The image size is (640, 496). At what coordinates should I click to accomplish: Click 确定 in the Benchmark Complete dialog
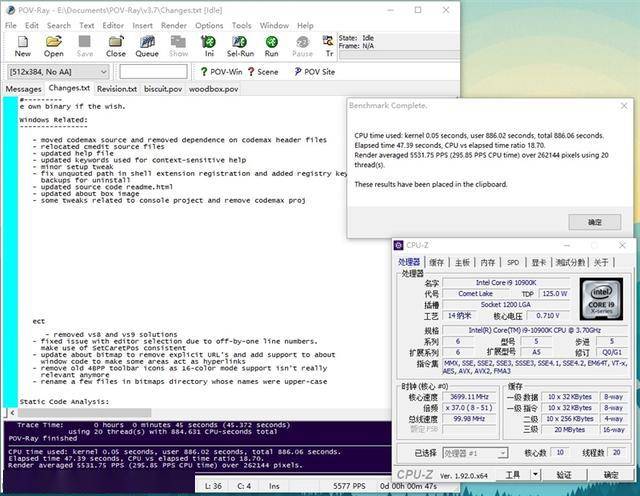click(x=594, y=222)
